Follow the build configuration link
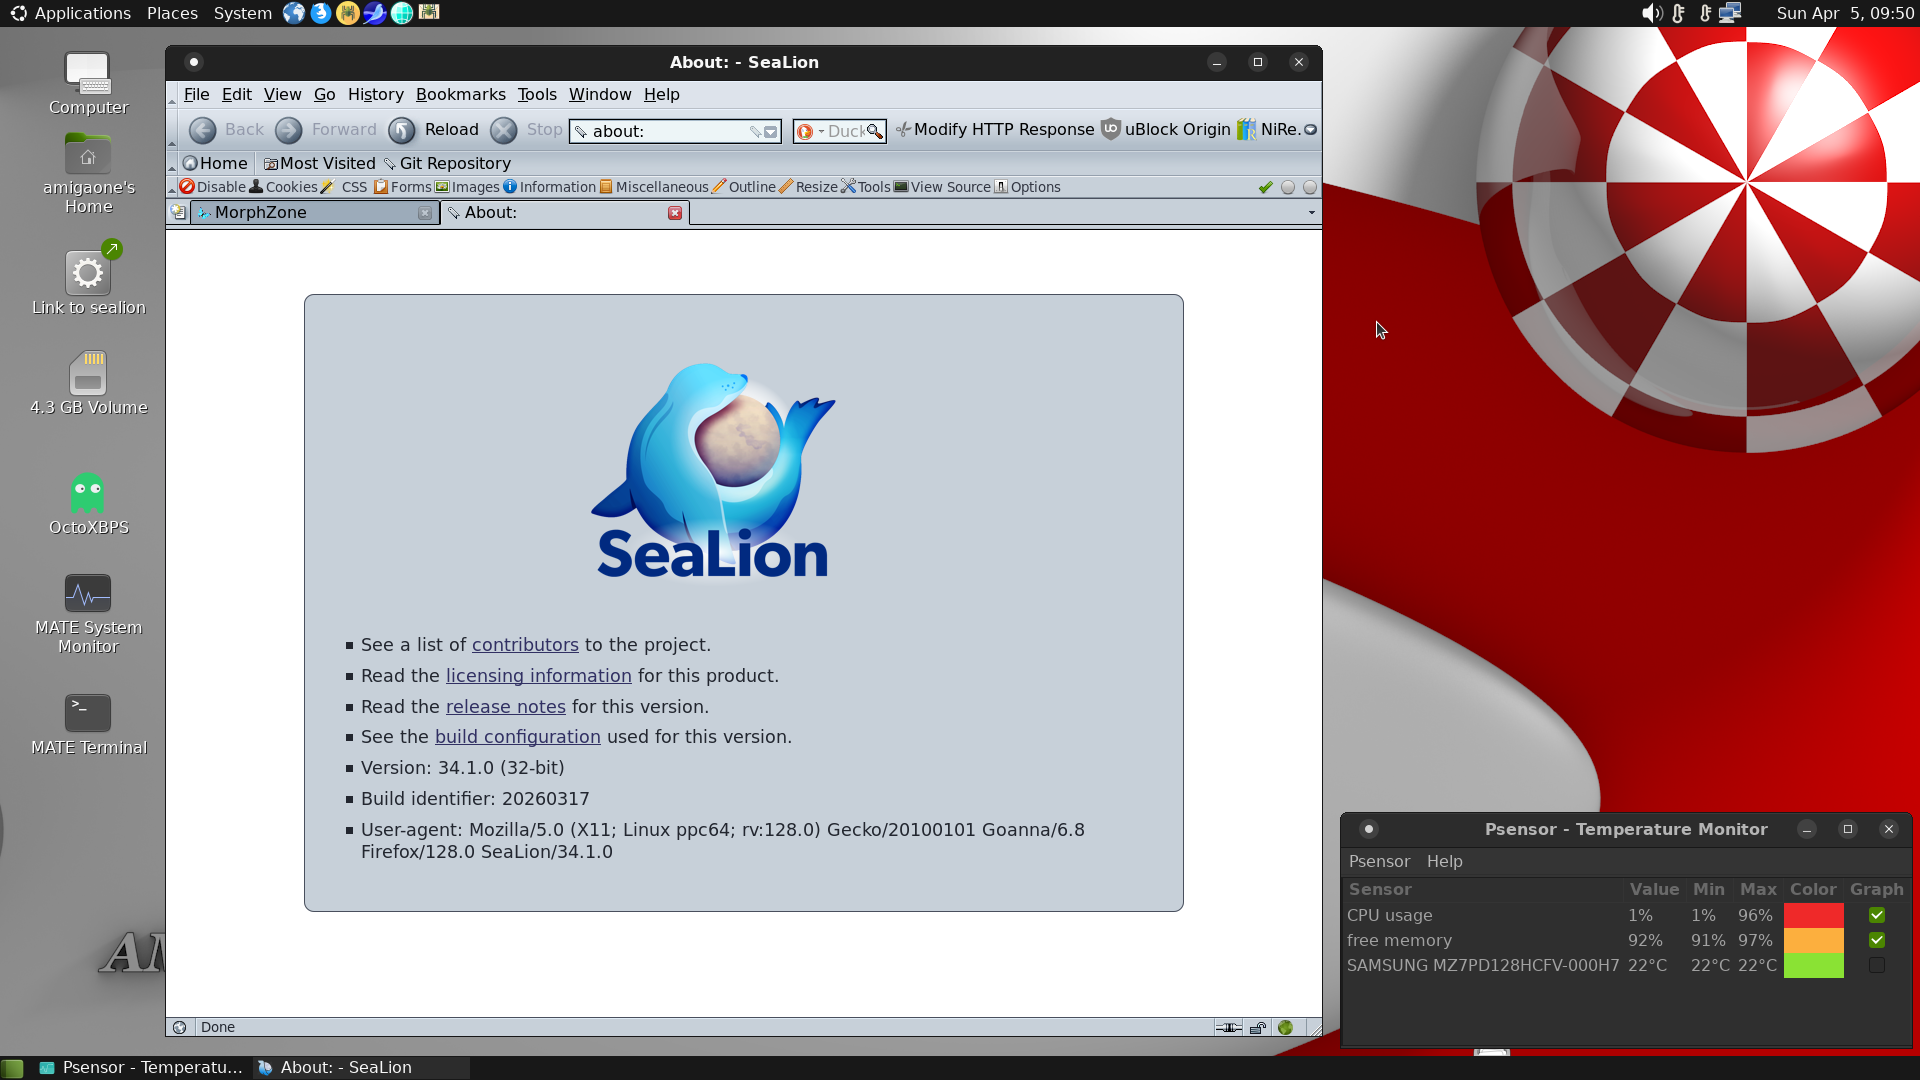 click(x=517, y=737)
